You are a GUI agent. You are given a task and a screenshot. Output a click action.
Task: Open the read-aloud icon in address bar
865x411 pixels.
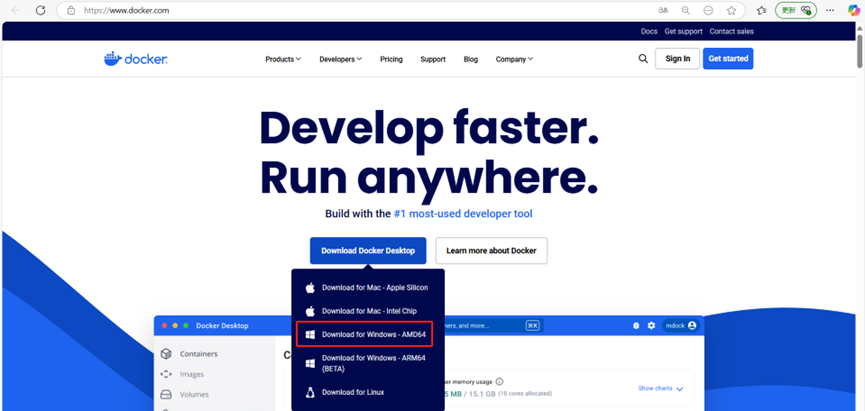tap(663, 10)
